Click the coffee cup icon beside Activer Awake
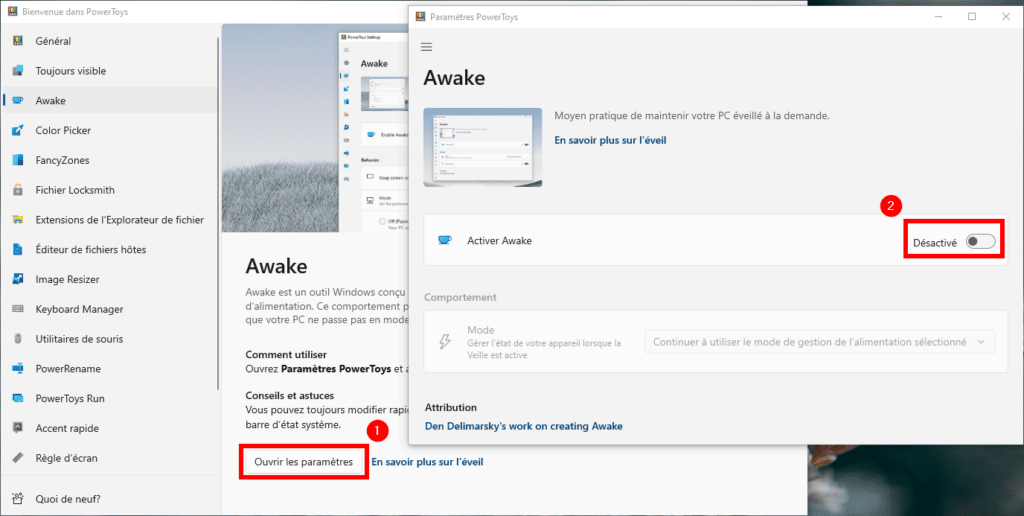 [x=444, y=240]
